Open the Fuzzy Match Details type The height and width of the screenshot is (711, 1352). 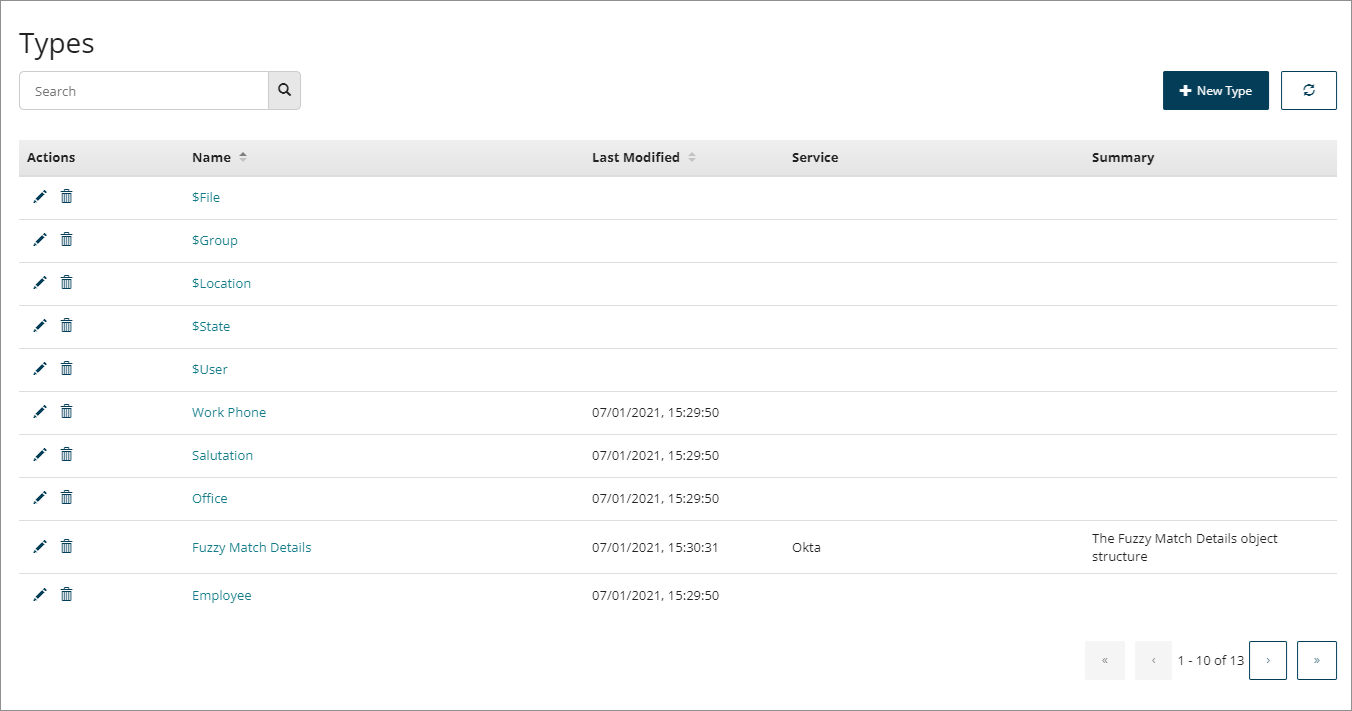click(x=251, y=547)
